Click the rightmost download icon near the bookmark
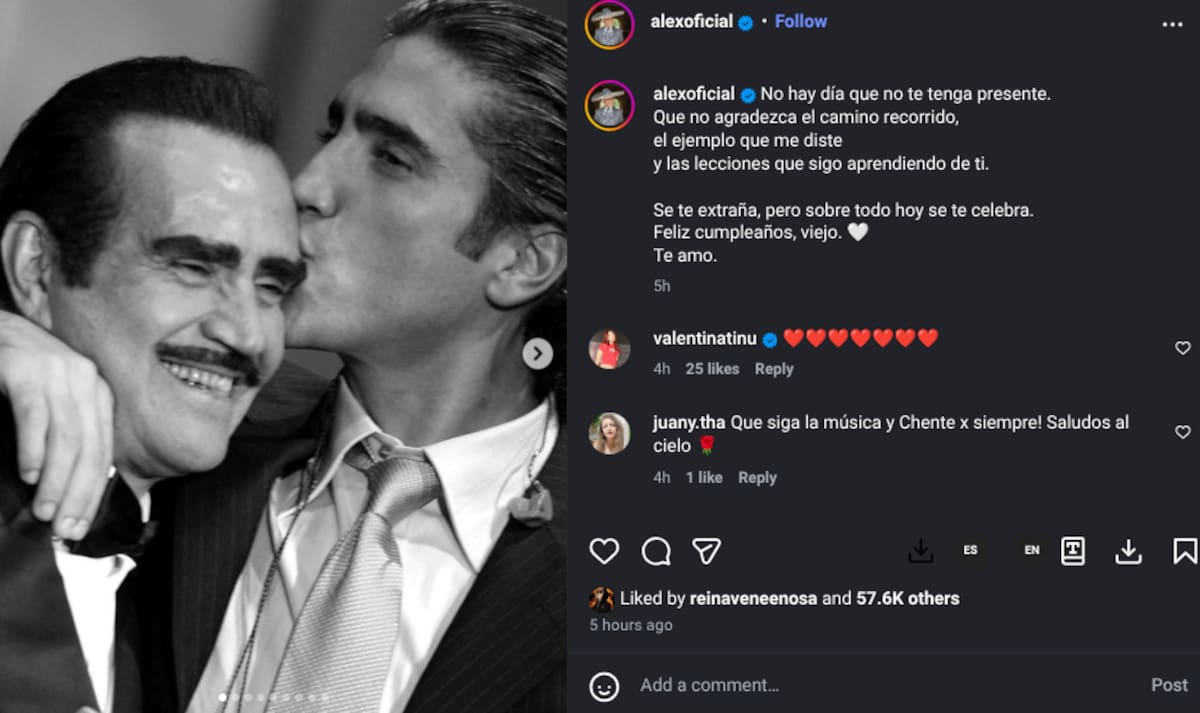Image resolution: width=1200 pixels, height=713 pixels. pos(1128,550)
